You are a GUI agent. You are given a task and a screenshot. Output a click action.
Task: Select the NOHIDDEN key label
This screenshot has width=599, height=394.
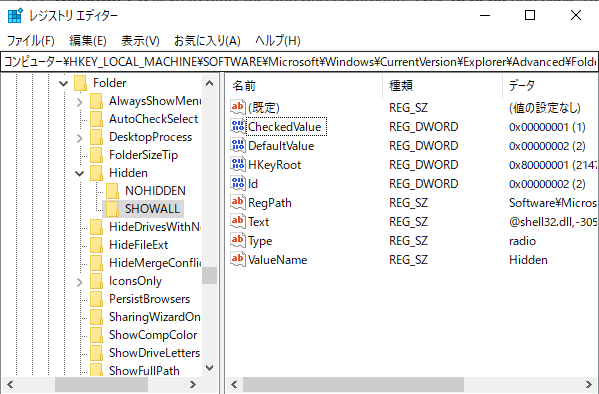tap(155, 191)
